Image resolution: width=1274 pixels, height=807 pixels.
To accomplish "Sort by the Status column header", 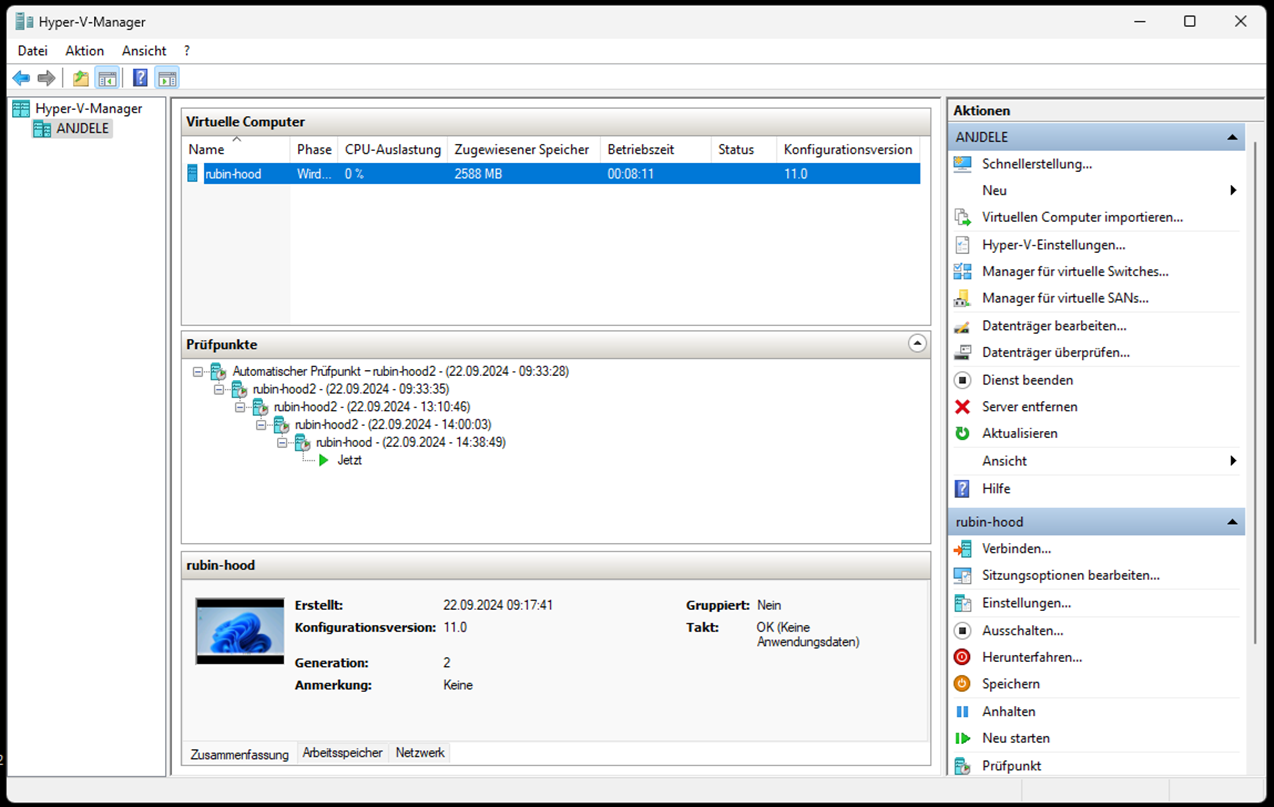I will click(743, 149).
